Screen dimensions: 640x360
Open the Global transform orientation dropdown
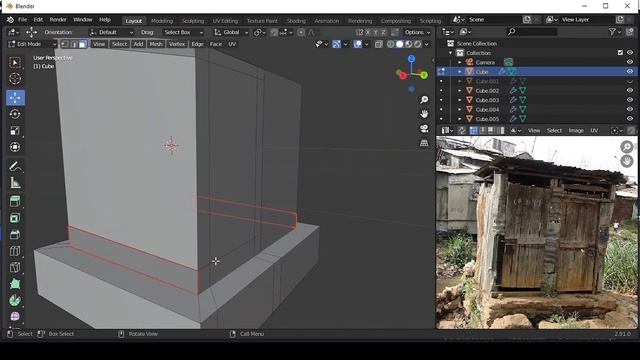click(x=231, y=32)
